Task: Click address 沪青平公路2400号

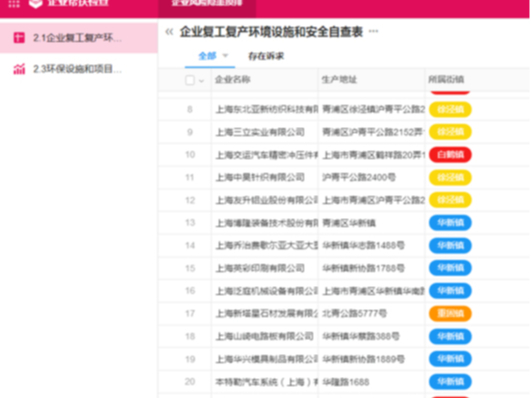Action: click(359, 177)
